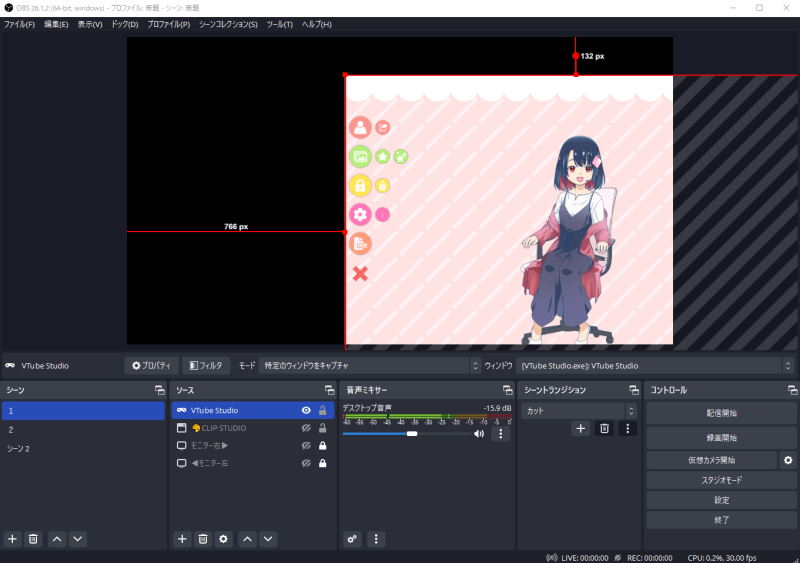Select シーン 2 in Scenes list
Image resolution: width=800 pixels, height=563 pixels.
click(x=83, y=449)
